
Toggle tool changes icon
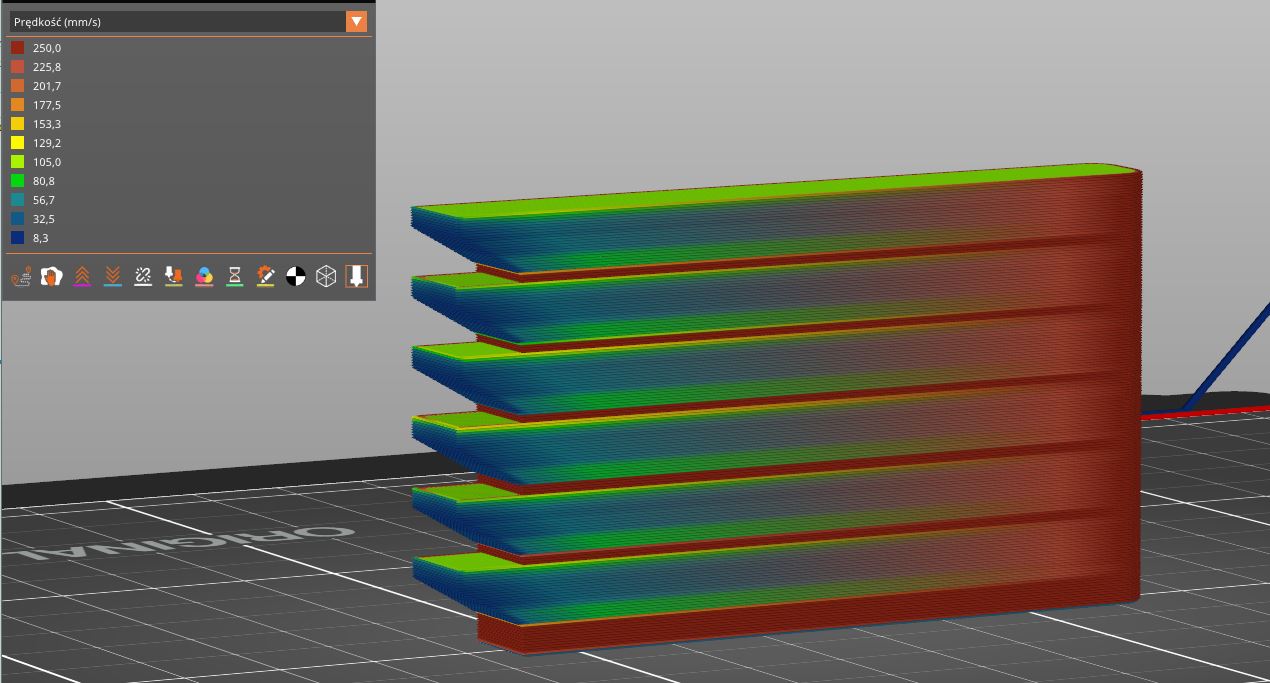pyautogui.click(x=173, y=277)
